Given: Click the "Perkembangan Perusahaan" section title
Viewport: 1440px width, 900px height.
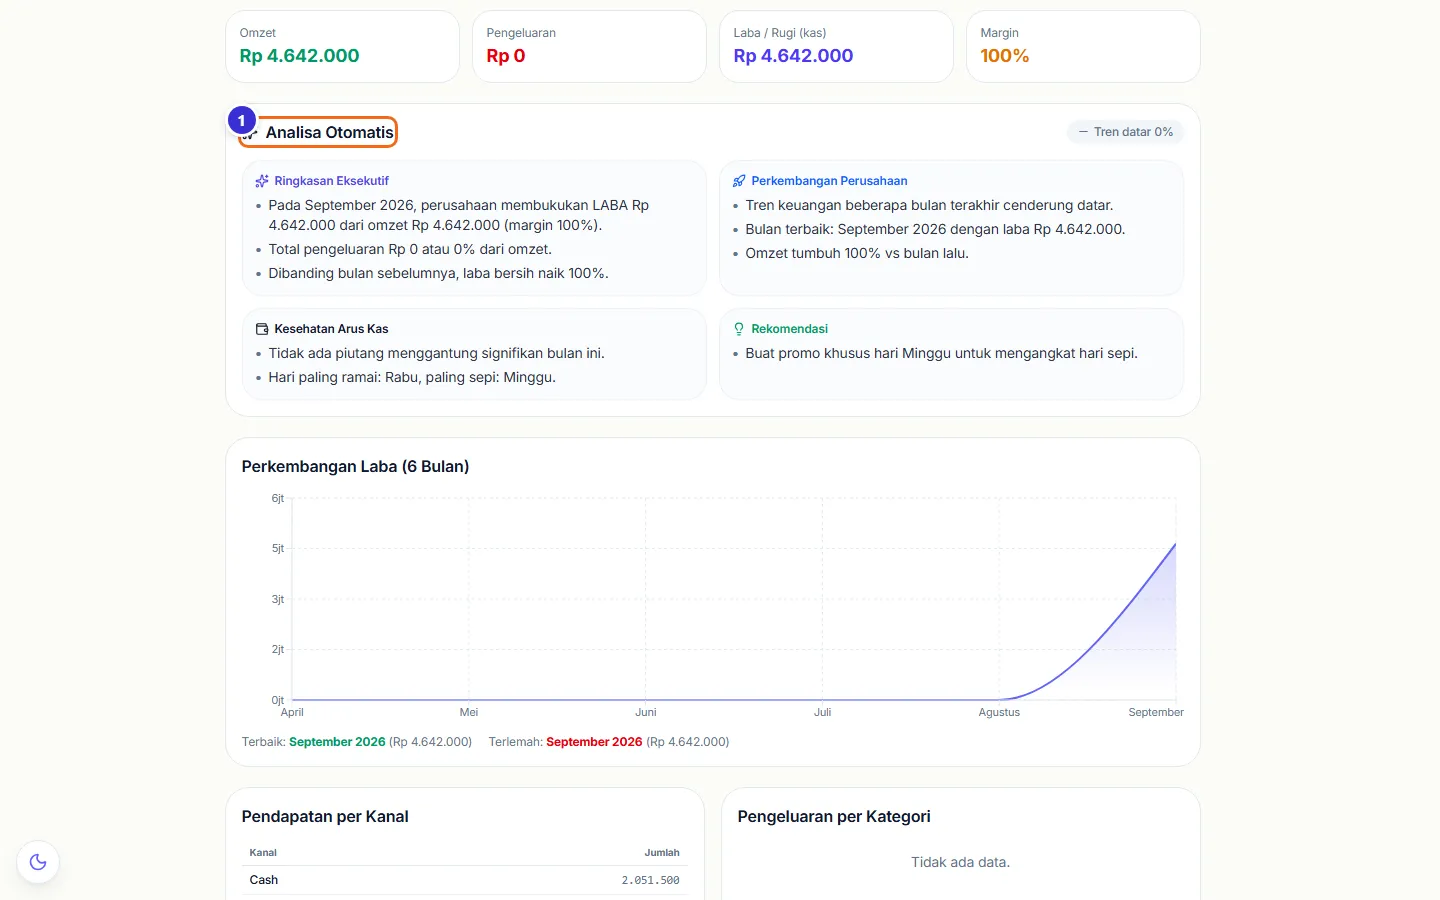Looking at the screenshot, I should (829, 181).
